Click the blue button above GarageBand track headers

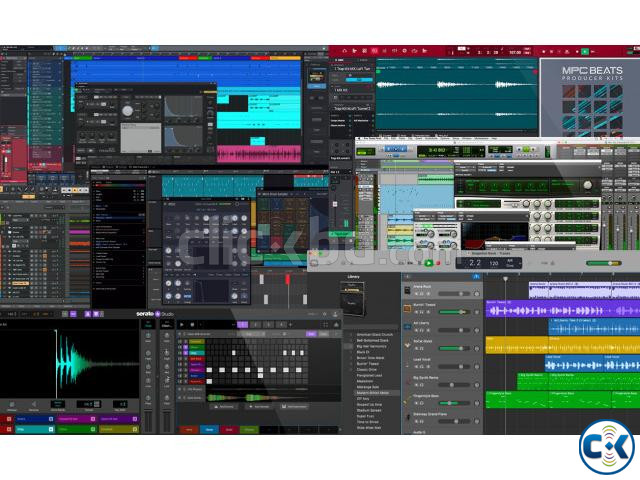point(476,277)
